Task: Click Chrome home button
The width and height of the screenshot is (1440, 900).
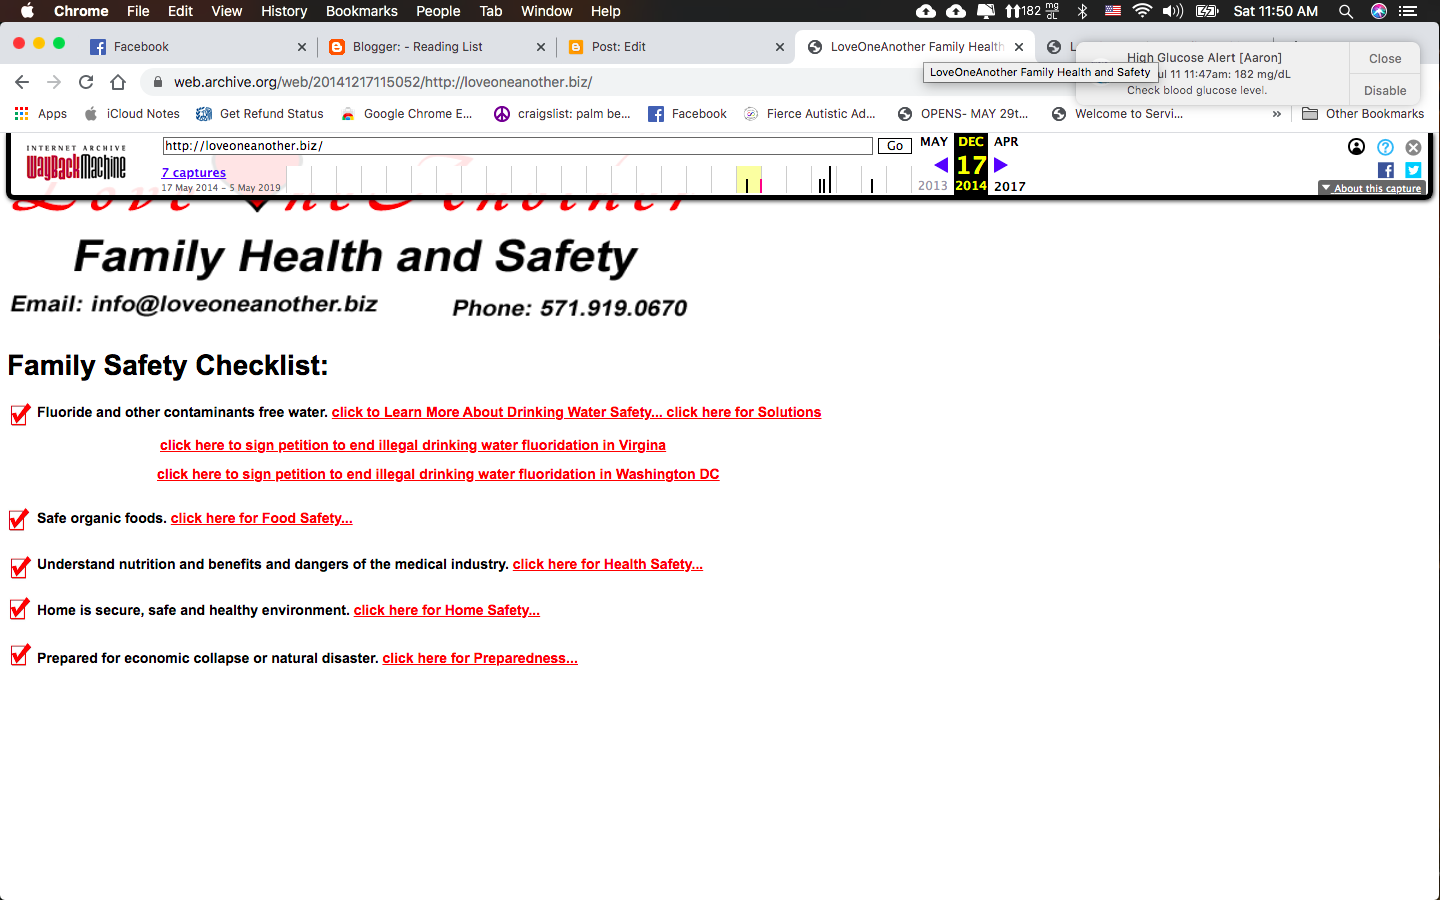Action: click(118, 82)
